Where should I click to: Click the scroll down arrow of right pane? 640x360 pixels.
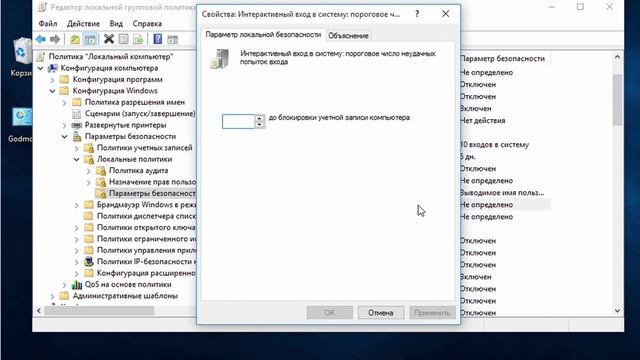click(x=617, y=311)
